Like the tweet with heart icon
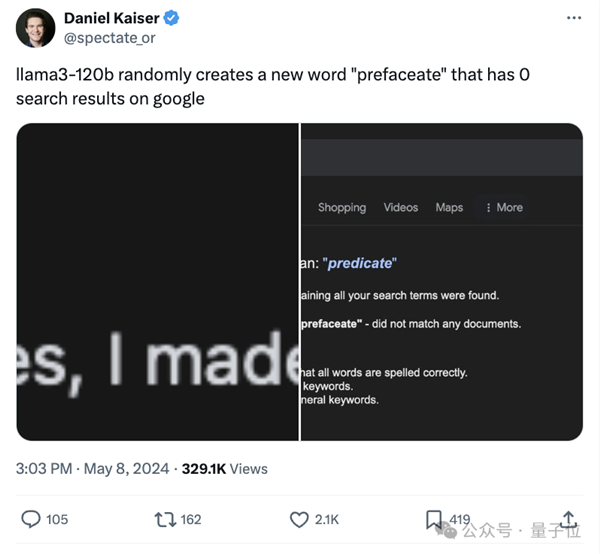 pyautogui.click(x=299, y=519)
